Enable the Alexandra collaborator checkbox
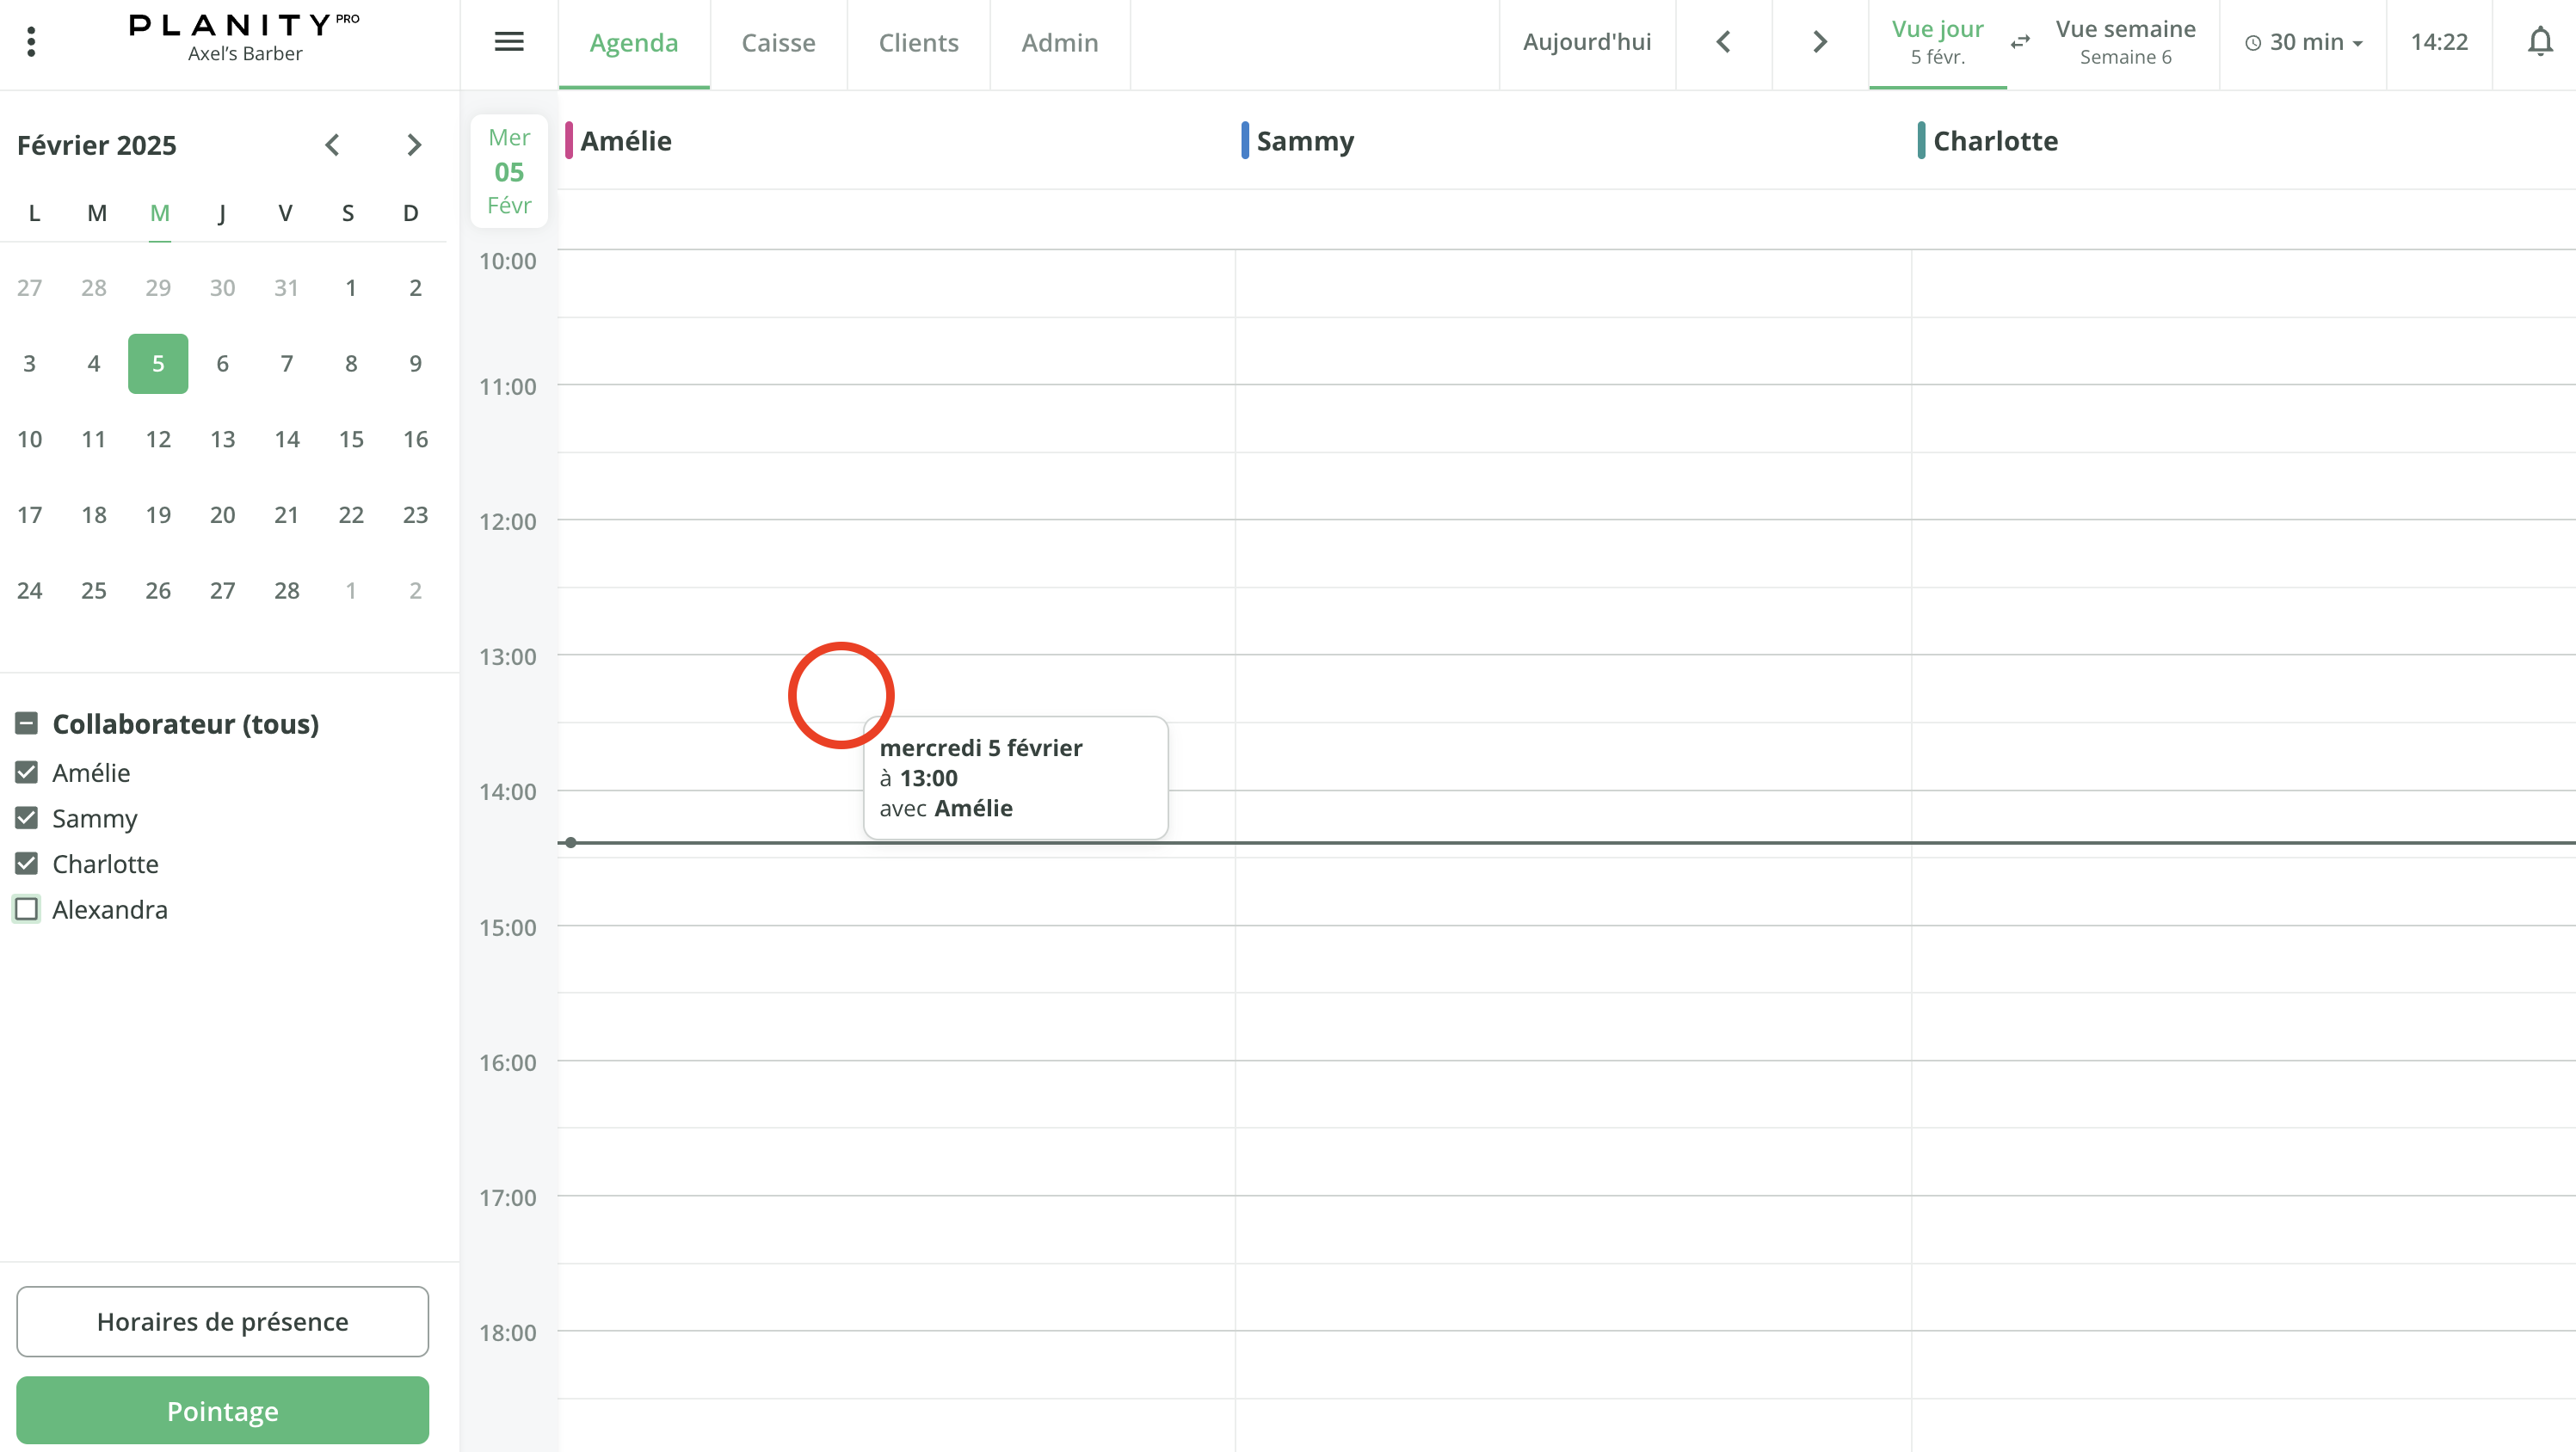Viewport: 2576px width, 1452px height. [x=27, y=909]
